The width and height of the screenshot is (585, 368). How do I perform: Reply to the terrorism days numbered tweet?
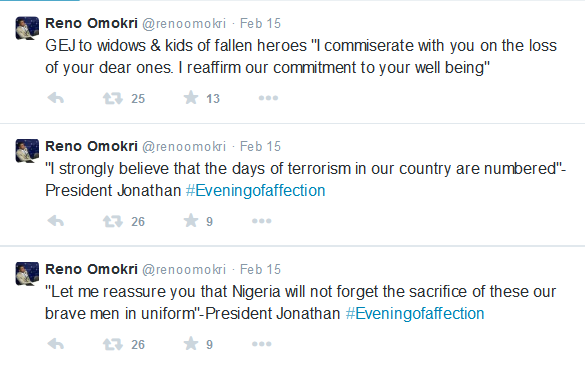pos(56,221)
